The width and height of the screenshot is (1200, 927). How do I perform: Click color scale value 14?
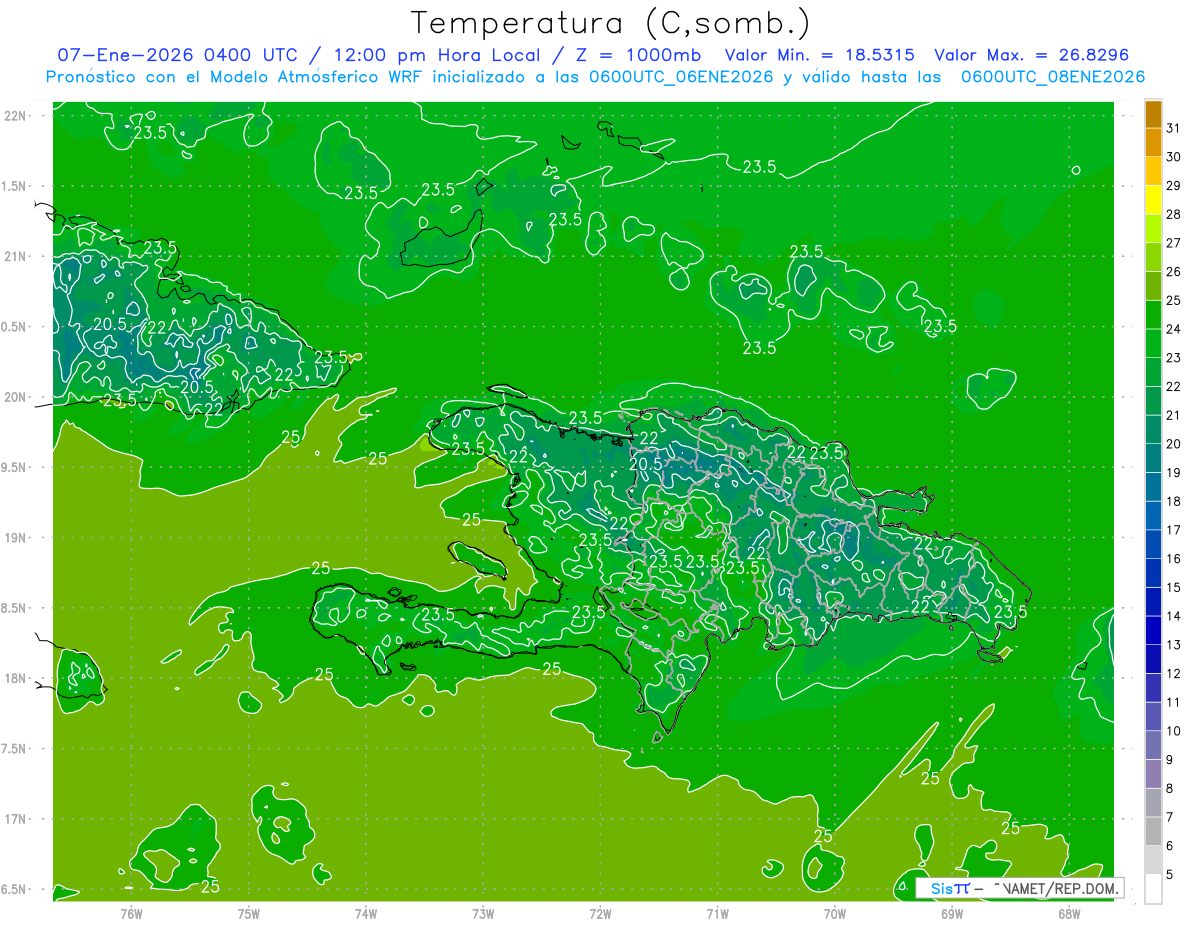click(x=1173, y=616)
